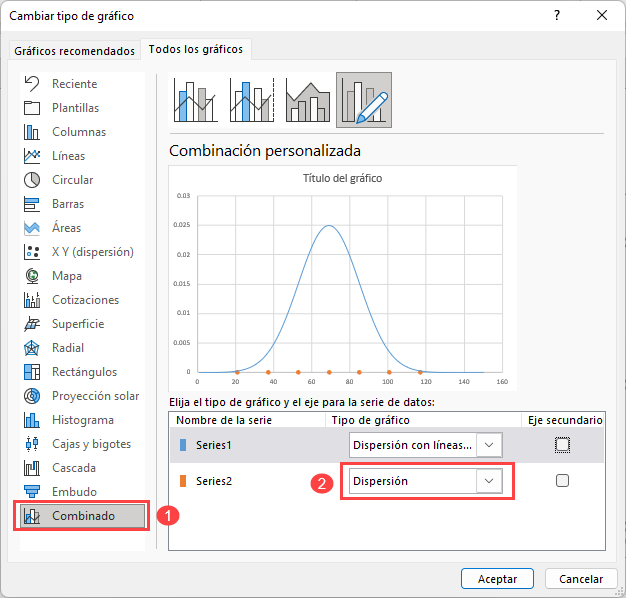This screenshot has width=626, height=598.
Task: Open the Plantillas folder icon
Action: point(32,108)
